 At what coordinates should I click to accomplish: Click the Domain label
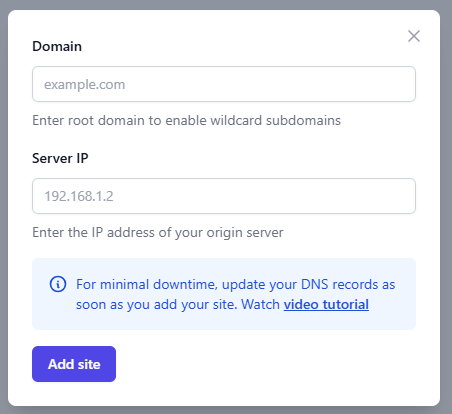57,46
